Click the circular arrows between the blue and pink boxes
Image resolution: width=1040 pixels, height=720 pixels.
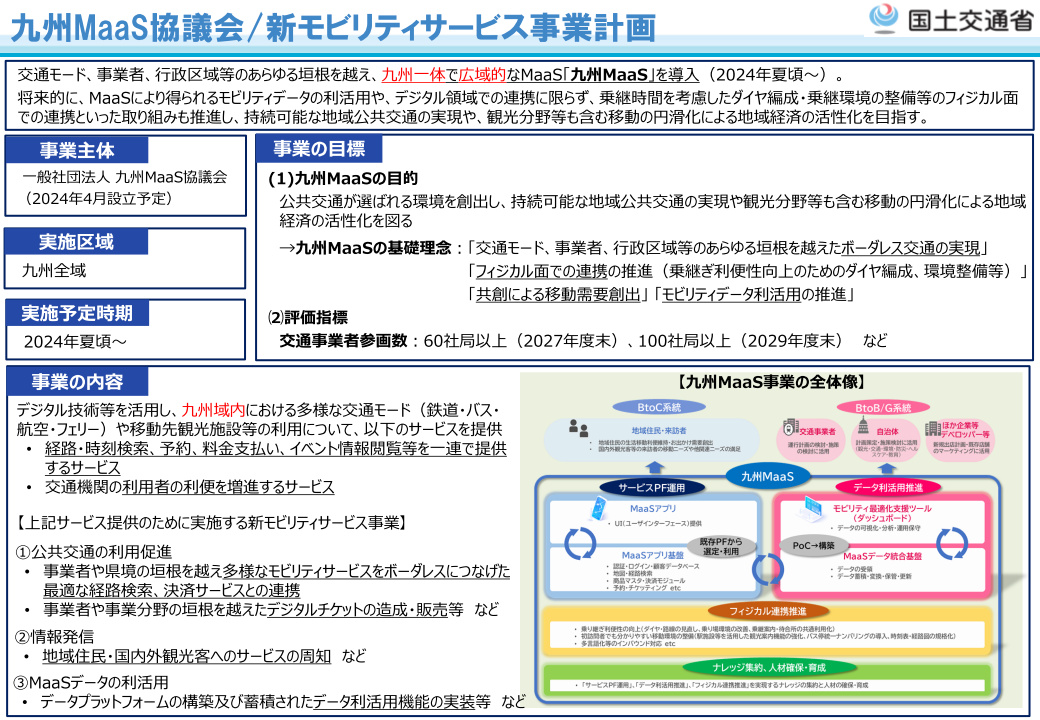767,568
